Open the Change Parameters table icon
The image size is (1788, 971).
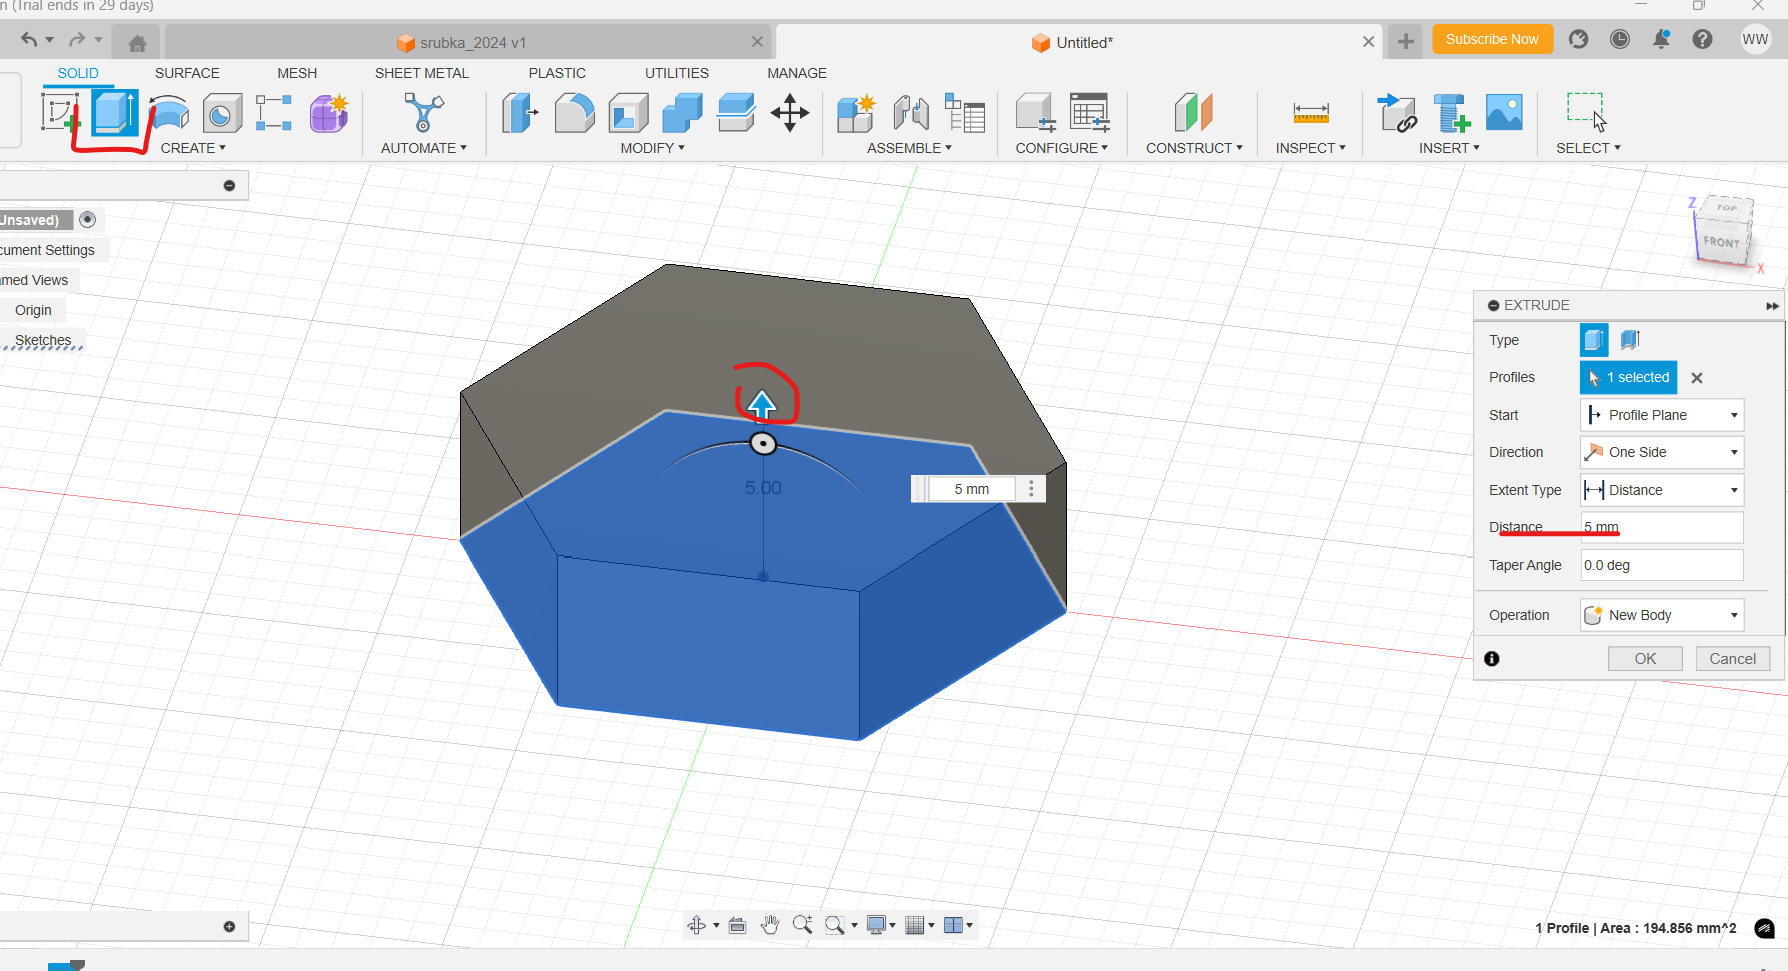965,113
